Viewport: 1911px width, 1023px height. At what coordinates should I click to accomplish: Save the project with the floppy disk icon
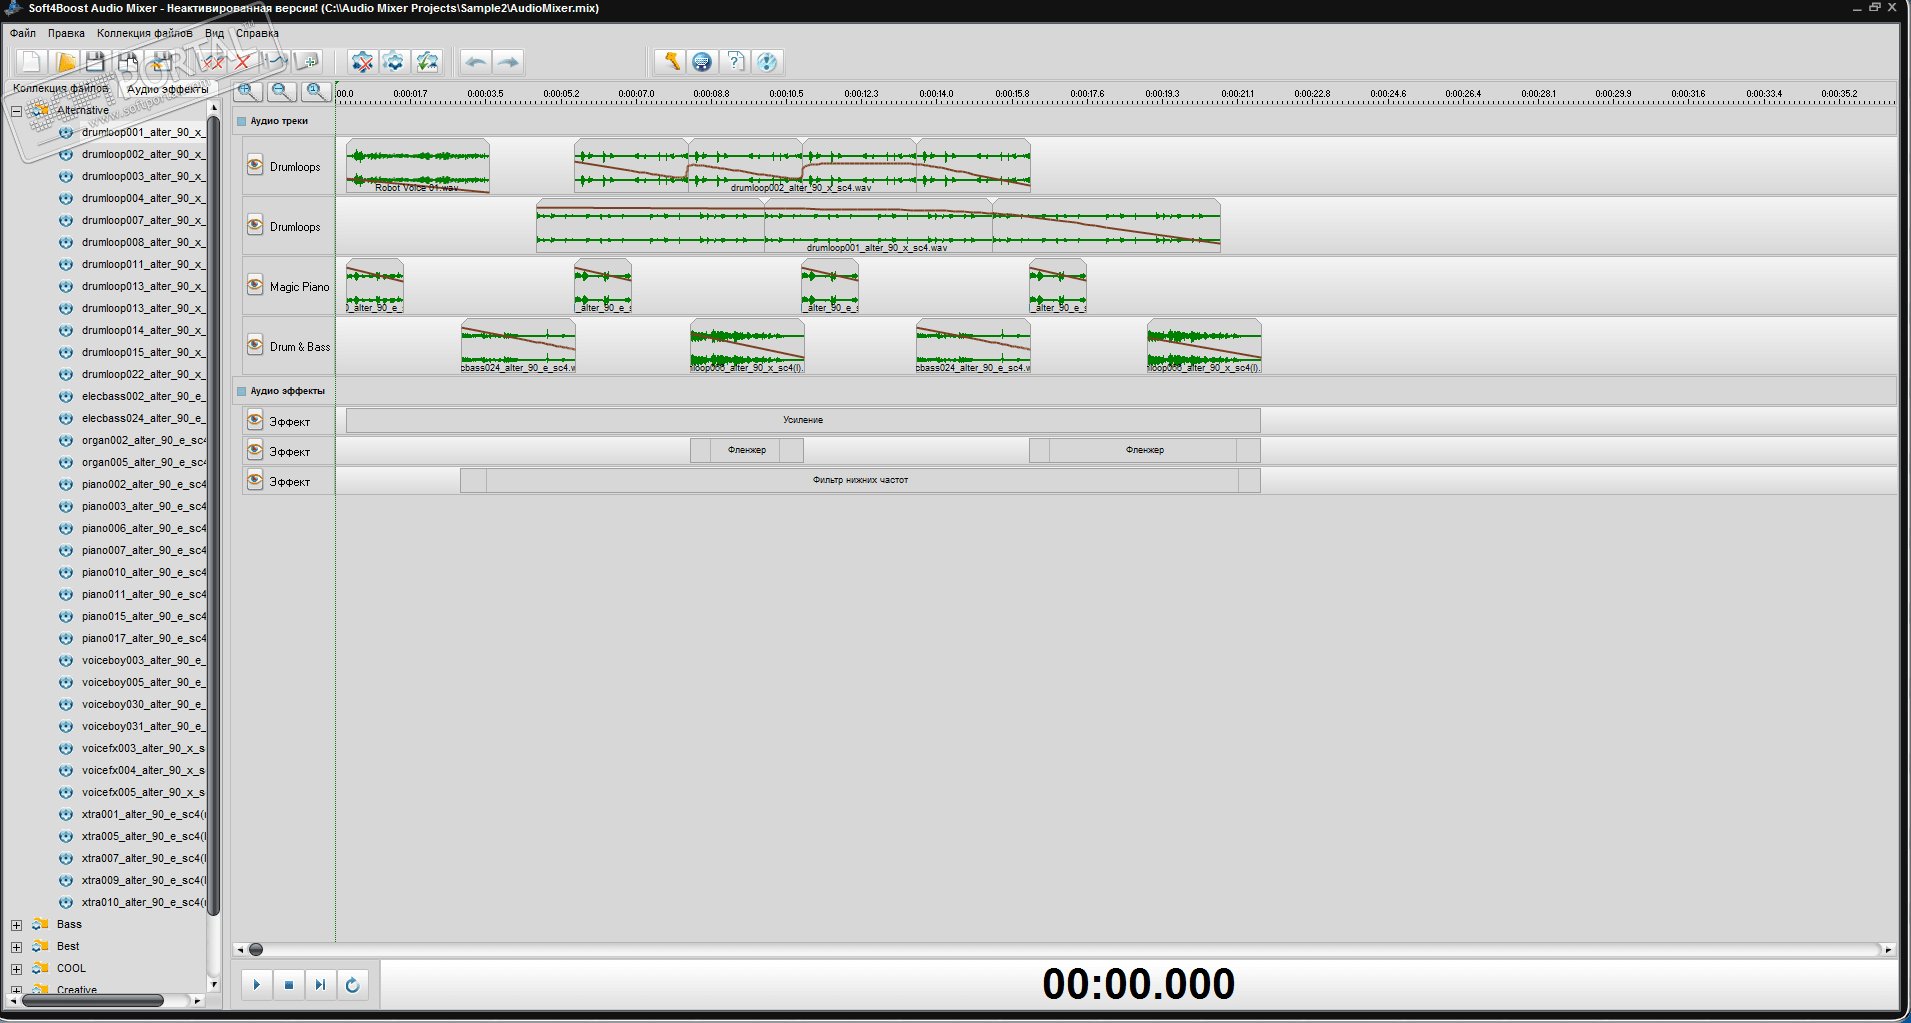(x=95, y=62)
